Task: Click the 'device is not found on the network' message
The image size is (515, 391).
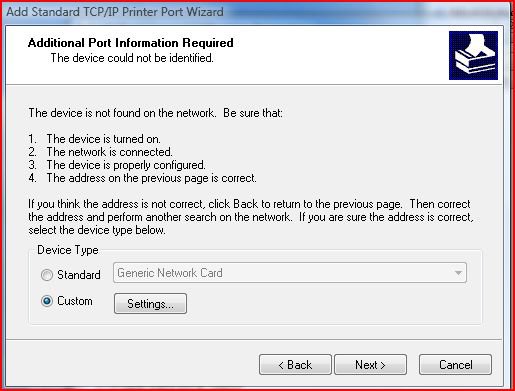Action: click(155, 113)
